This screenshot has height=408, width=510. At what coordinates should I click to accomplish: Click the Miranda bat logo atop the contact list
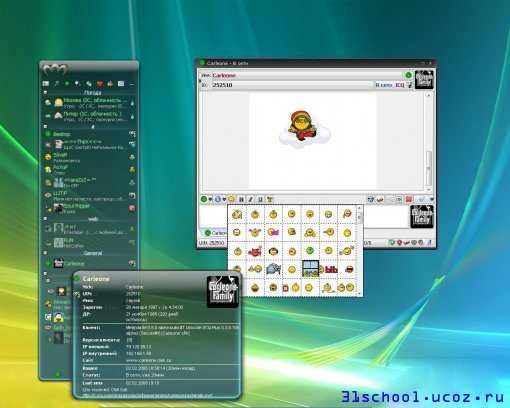tap(54, 69)
